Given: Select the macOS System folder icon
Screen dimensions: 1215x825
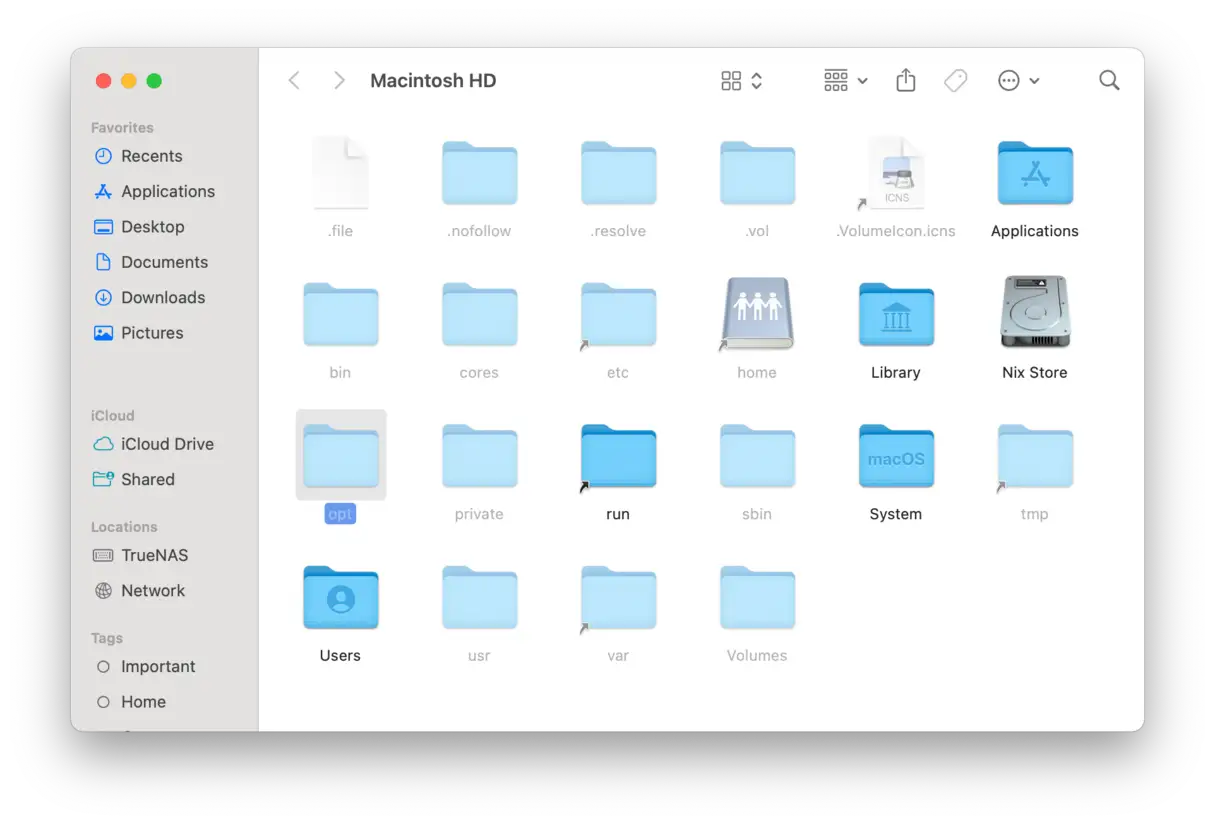Looking at the screenshot, I should coord(895,456).
